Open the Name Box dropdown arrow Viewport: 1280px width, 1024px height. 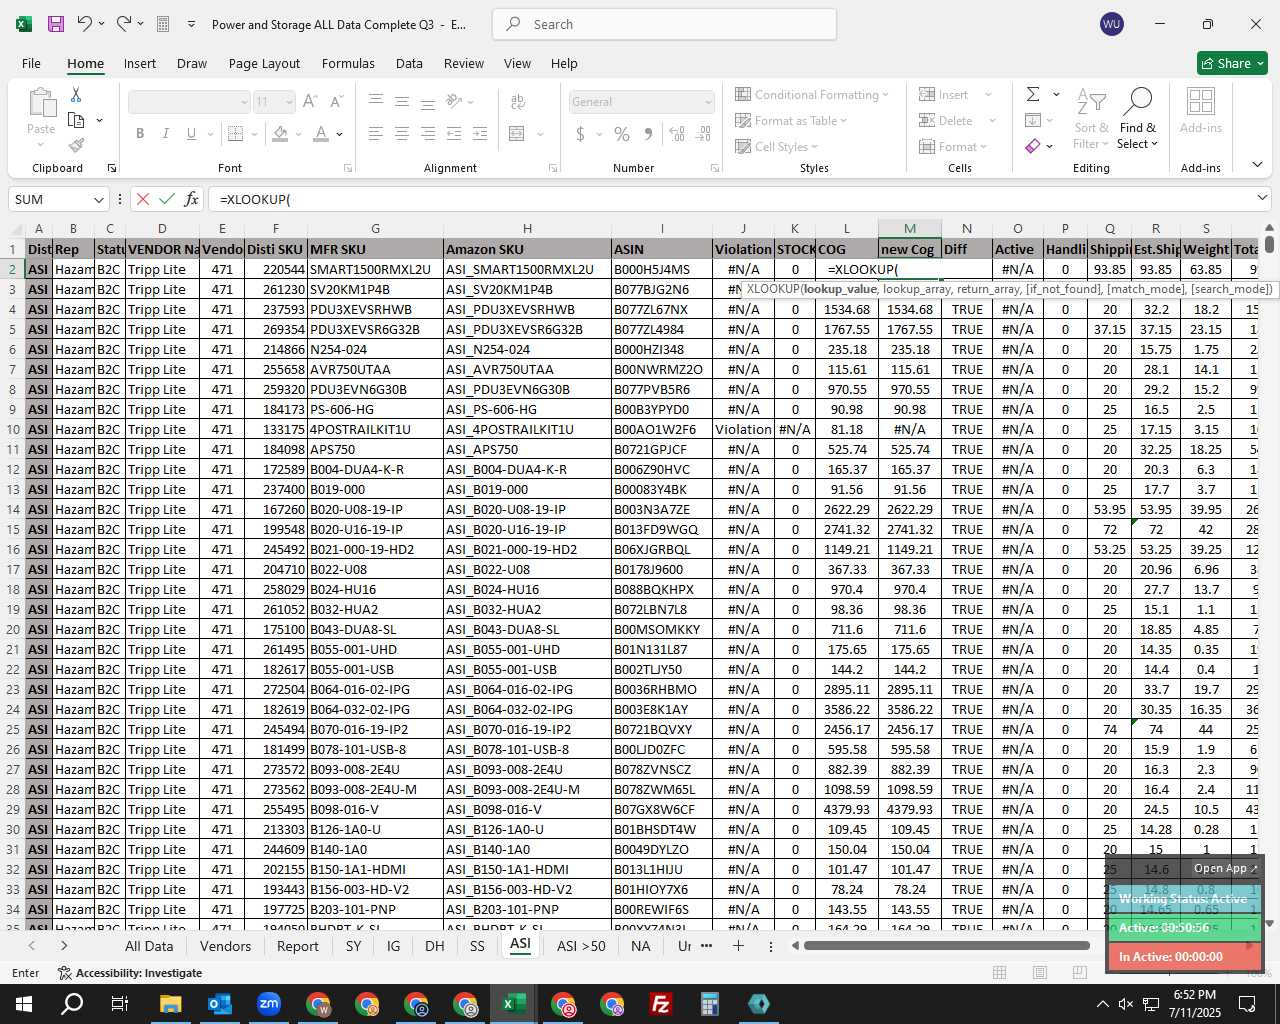[x=98, y=199]
